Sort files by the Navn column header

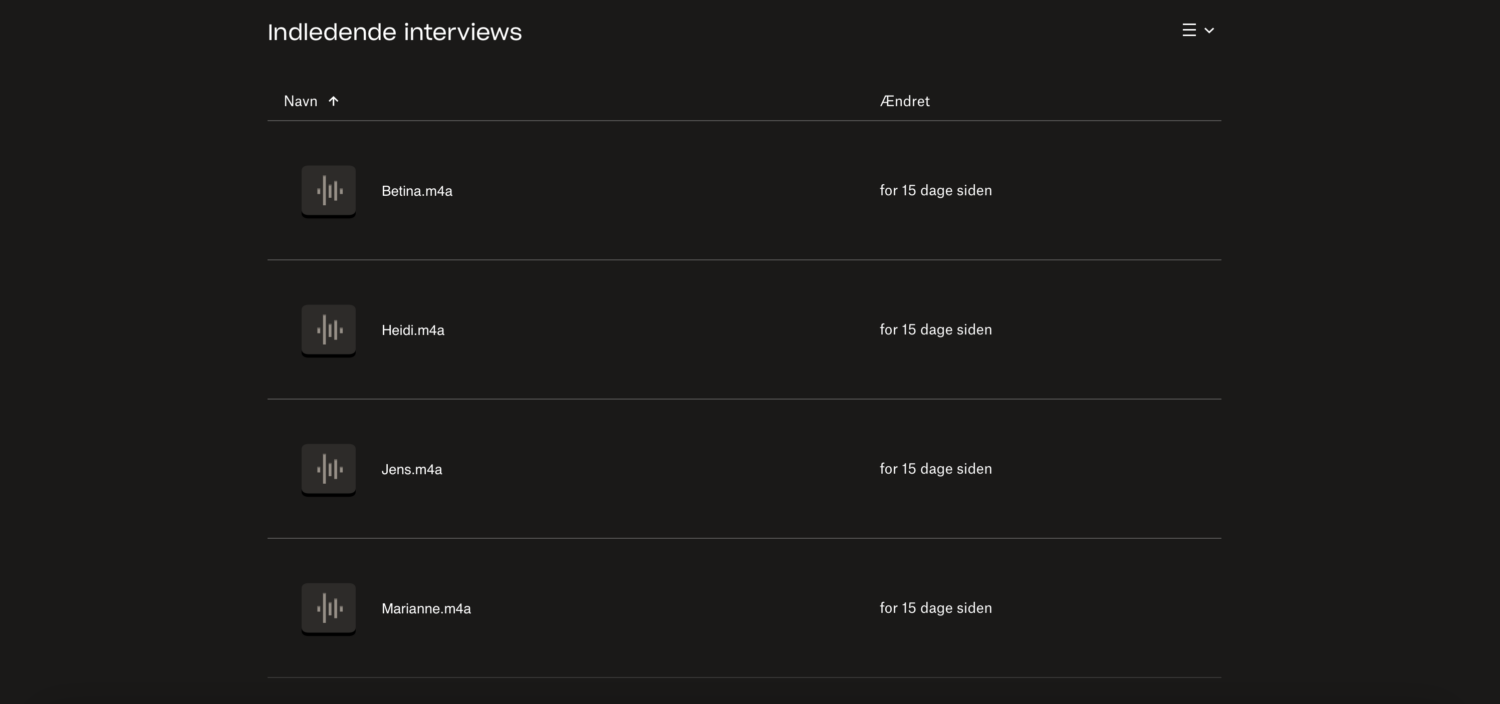tap(300, 101)
